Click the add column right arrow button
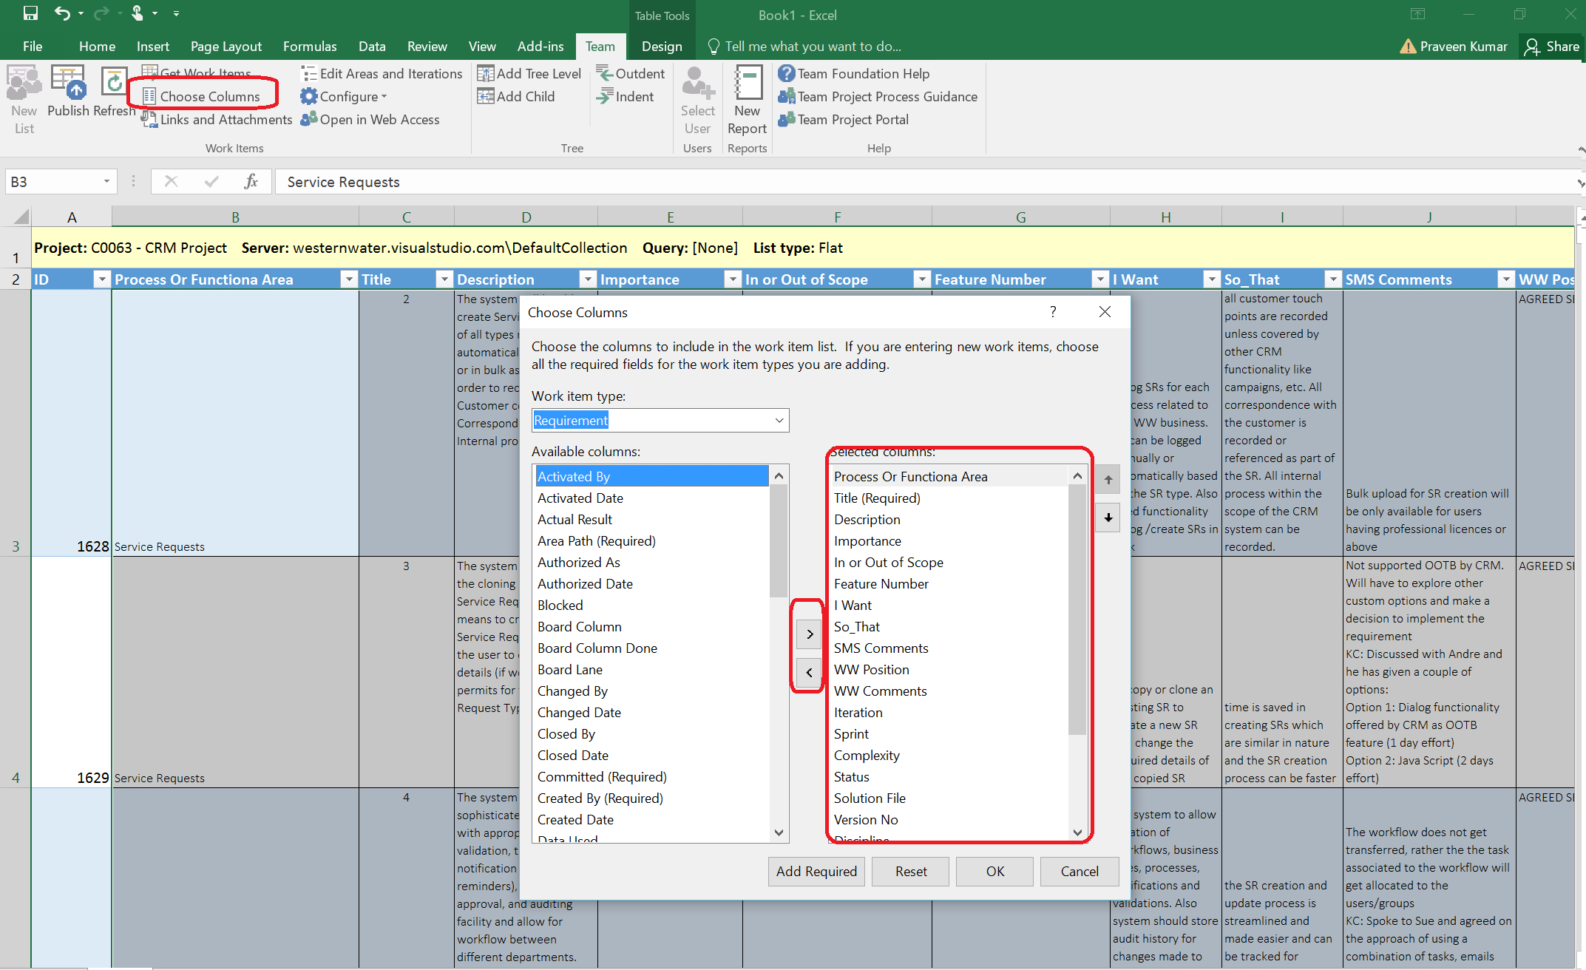 [809, 634]
